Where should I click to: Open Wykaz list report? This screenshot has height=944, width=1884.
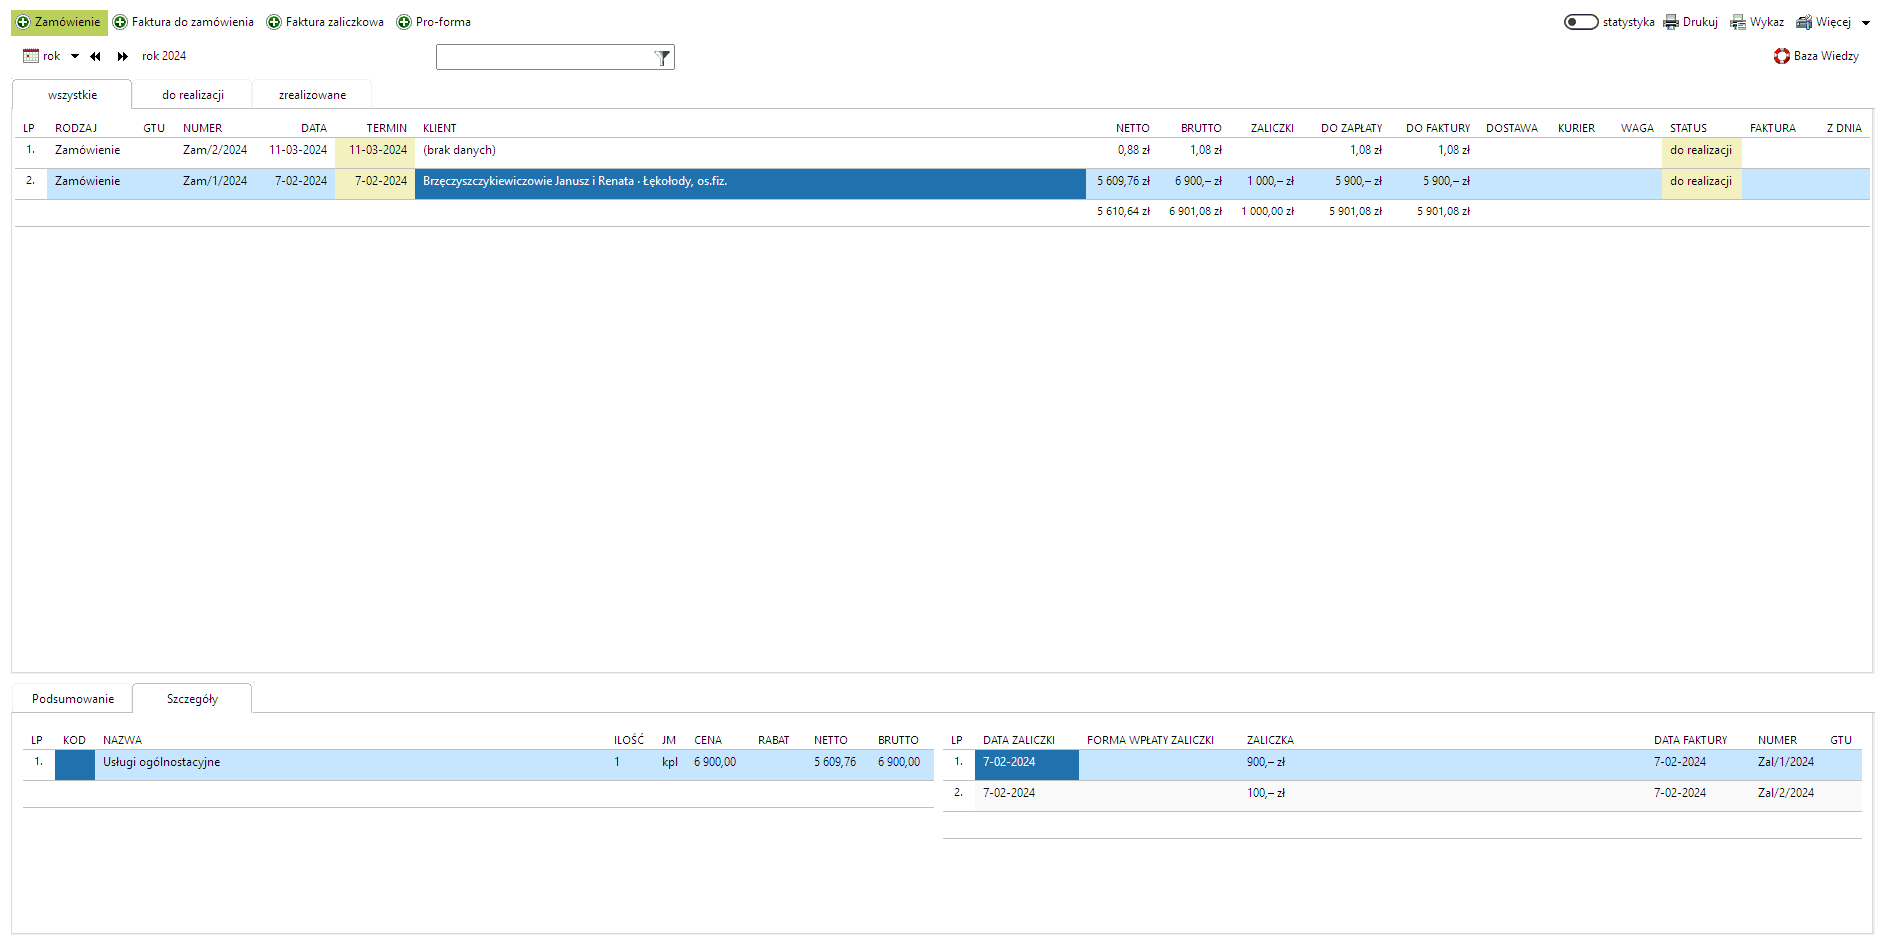(1757, 22)
